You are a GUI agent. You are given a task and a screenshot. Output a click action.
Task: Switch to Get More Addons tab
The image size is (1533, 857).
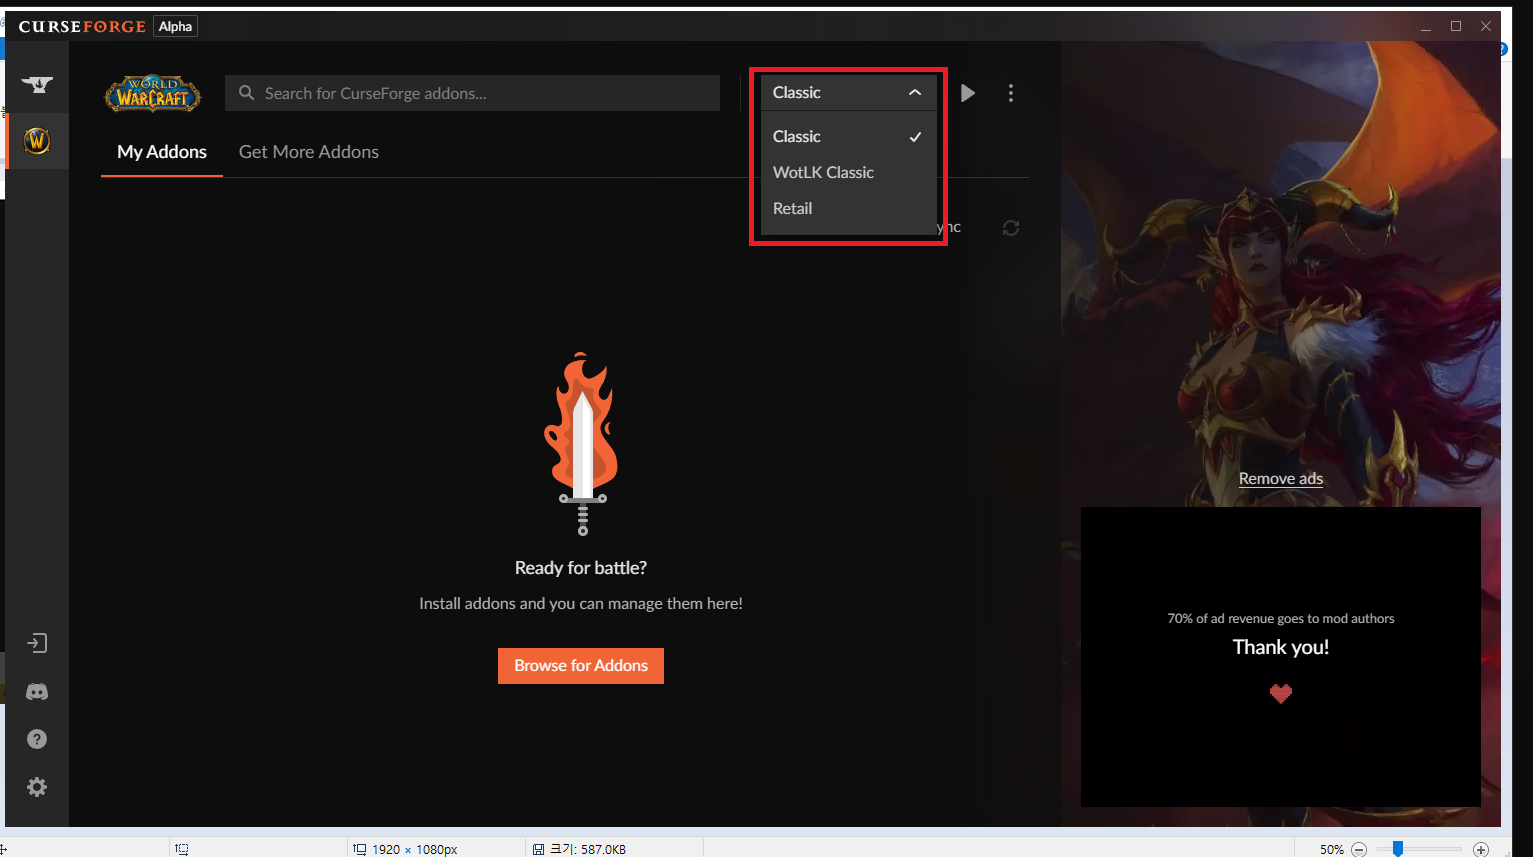pyautogui.click(x=309, y=152)
